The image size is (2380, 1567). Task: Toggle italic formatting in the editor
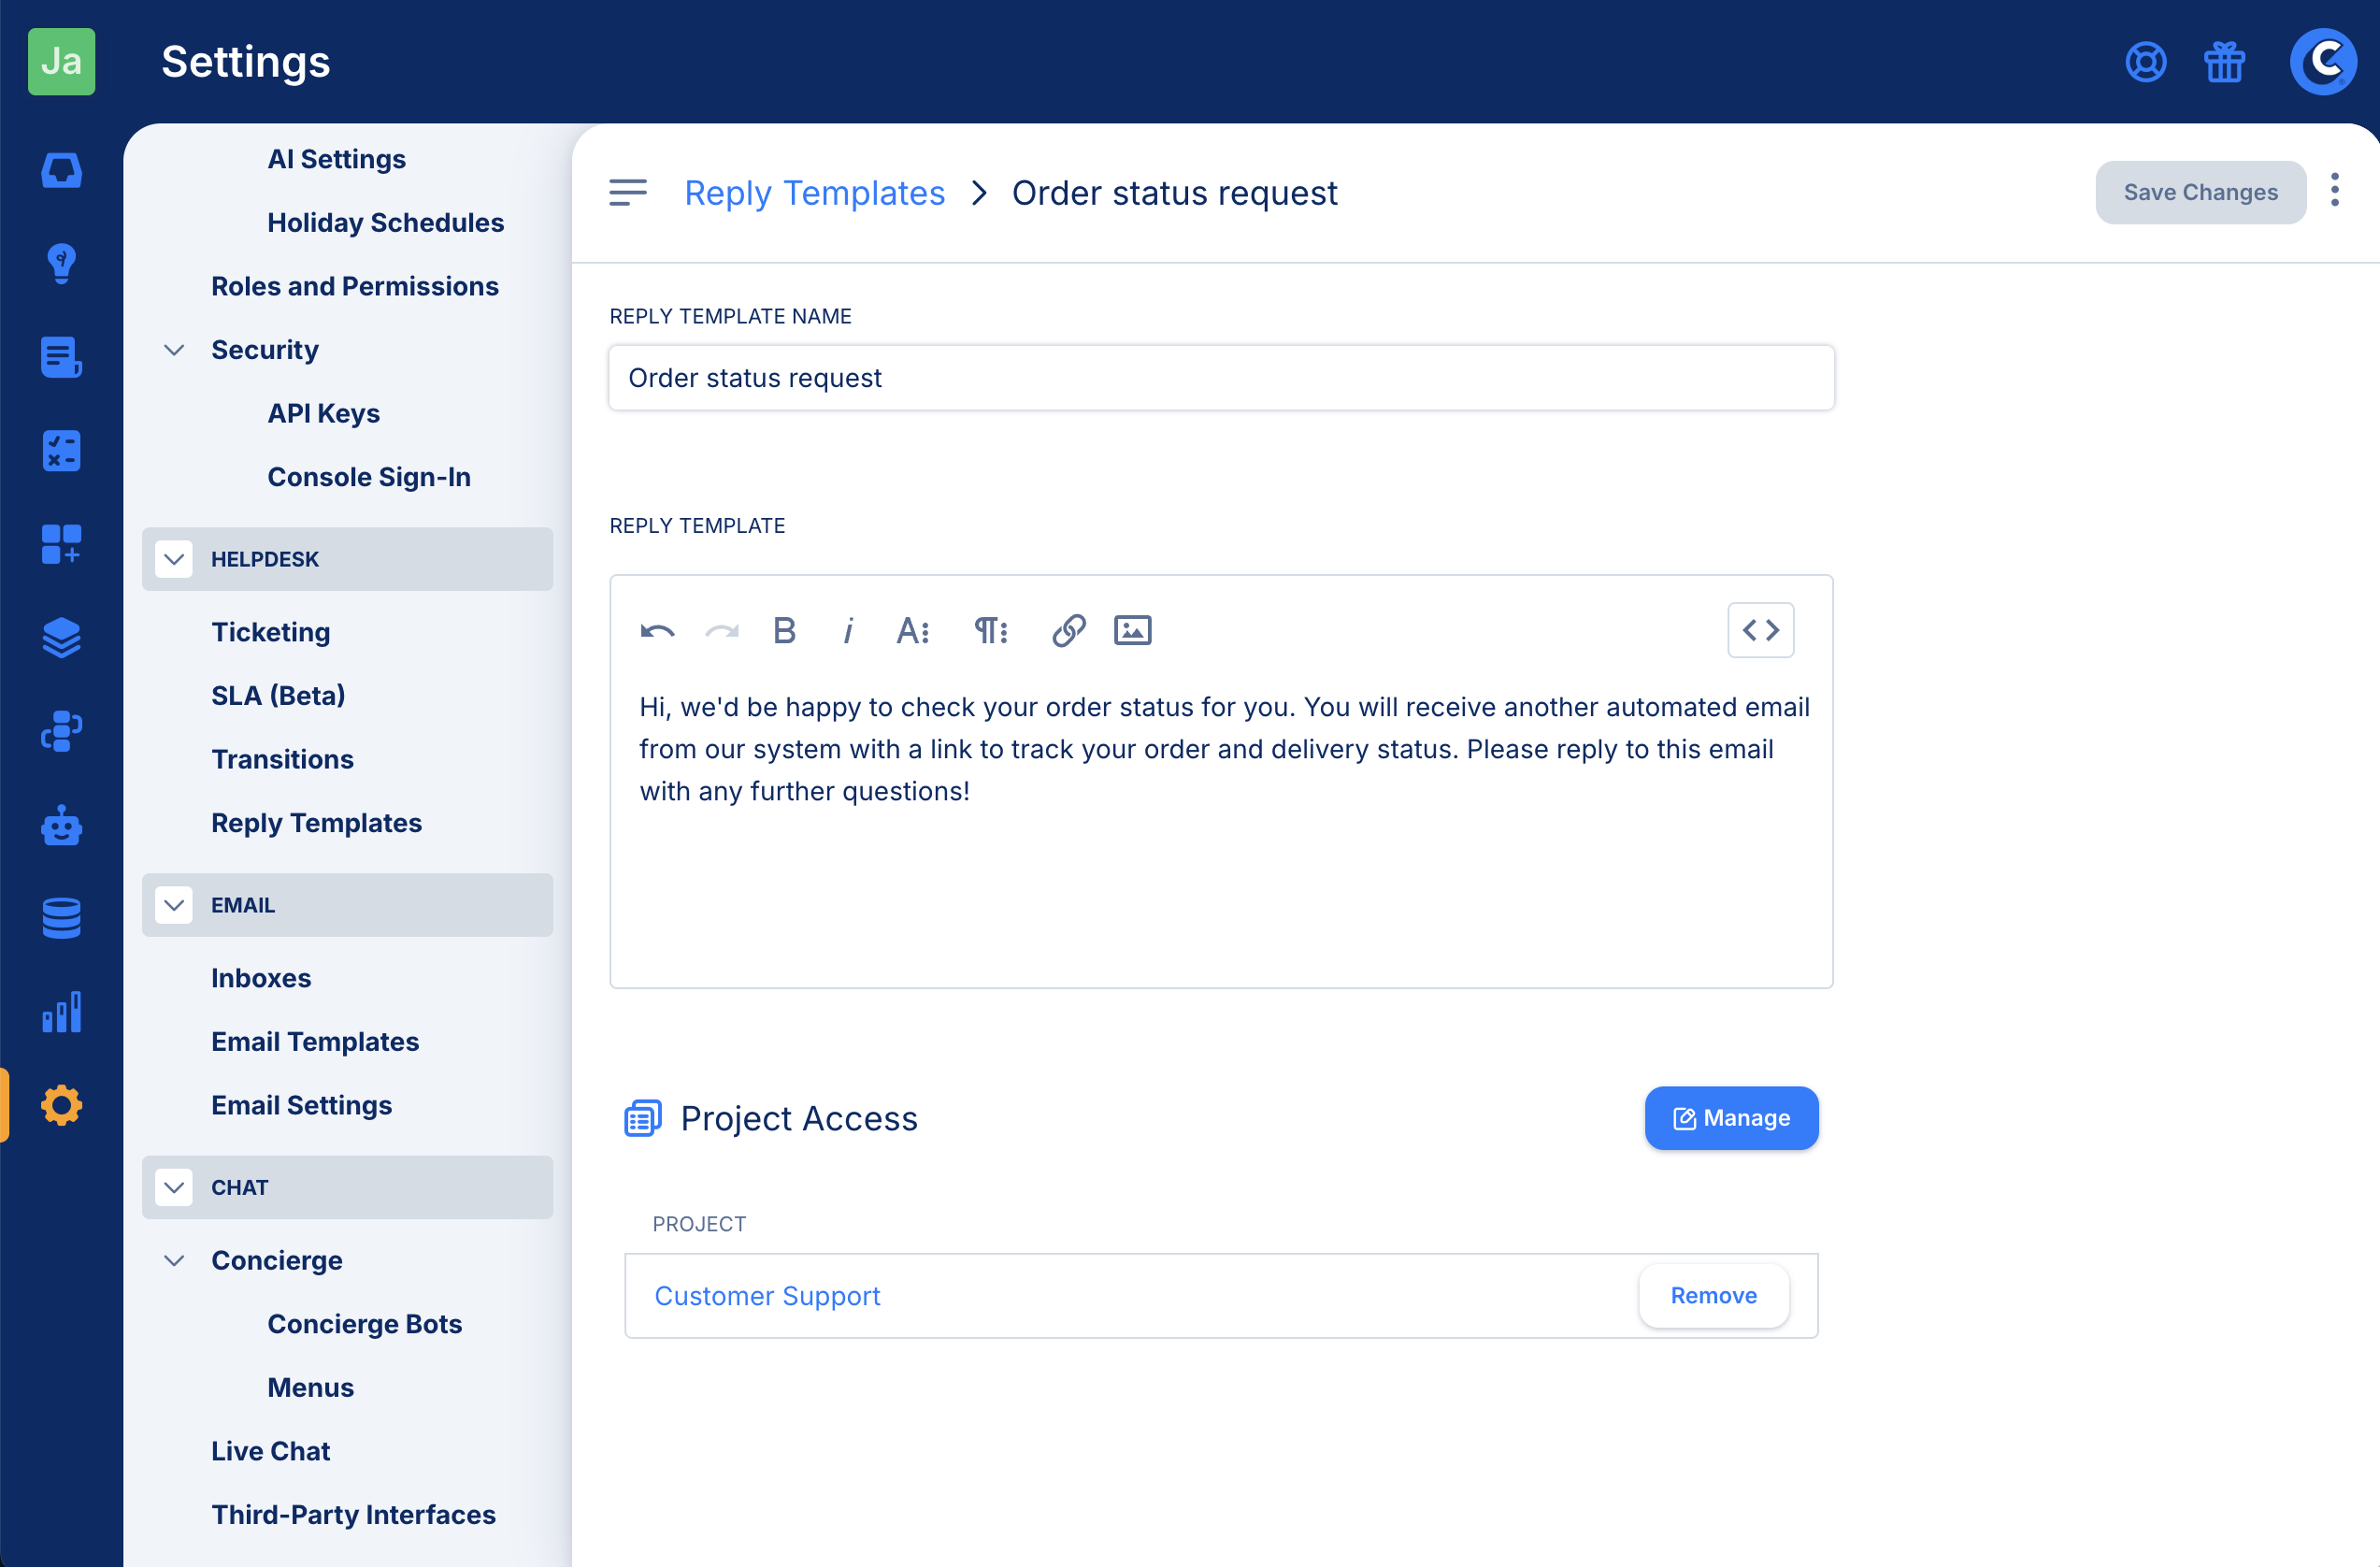point(848,630)
